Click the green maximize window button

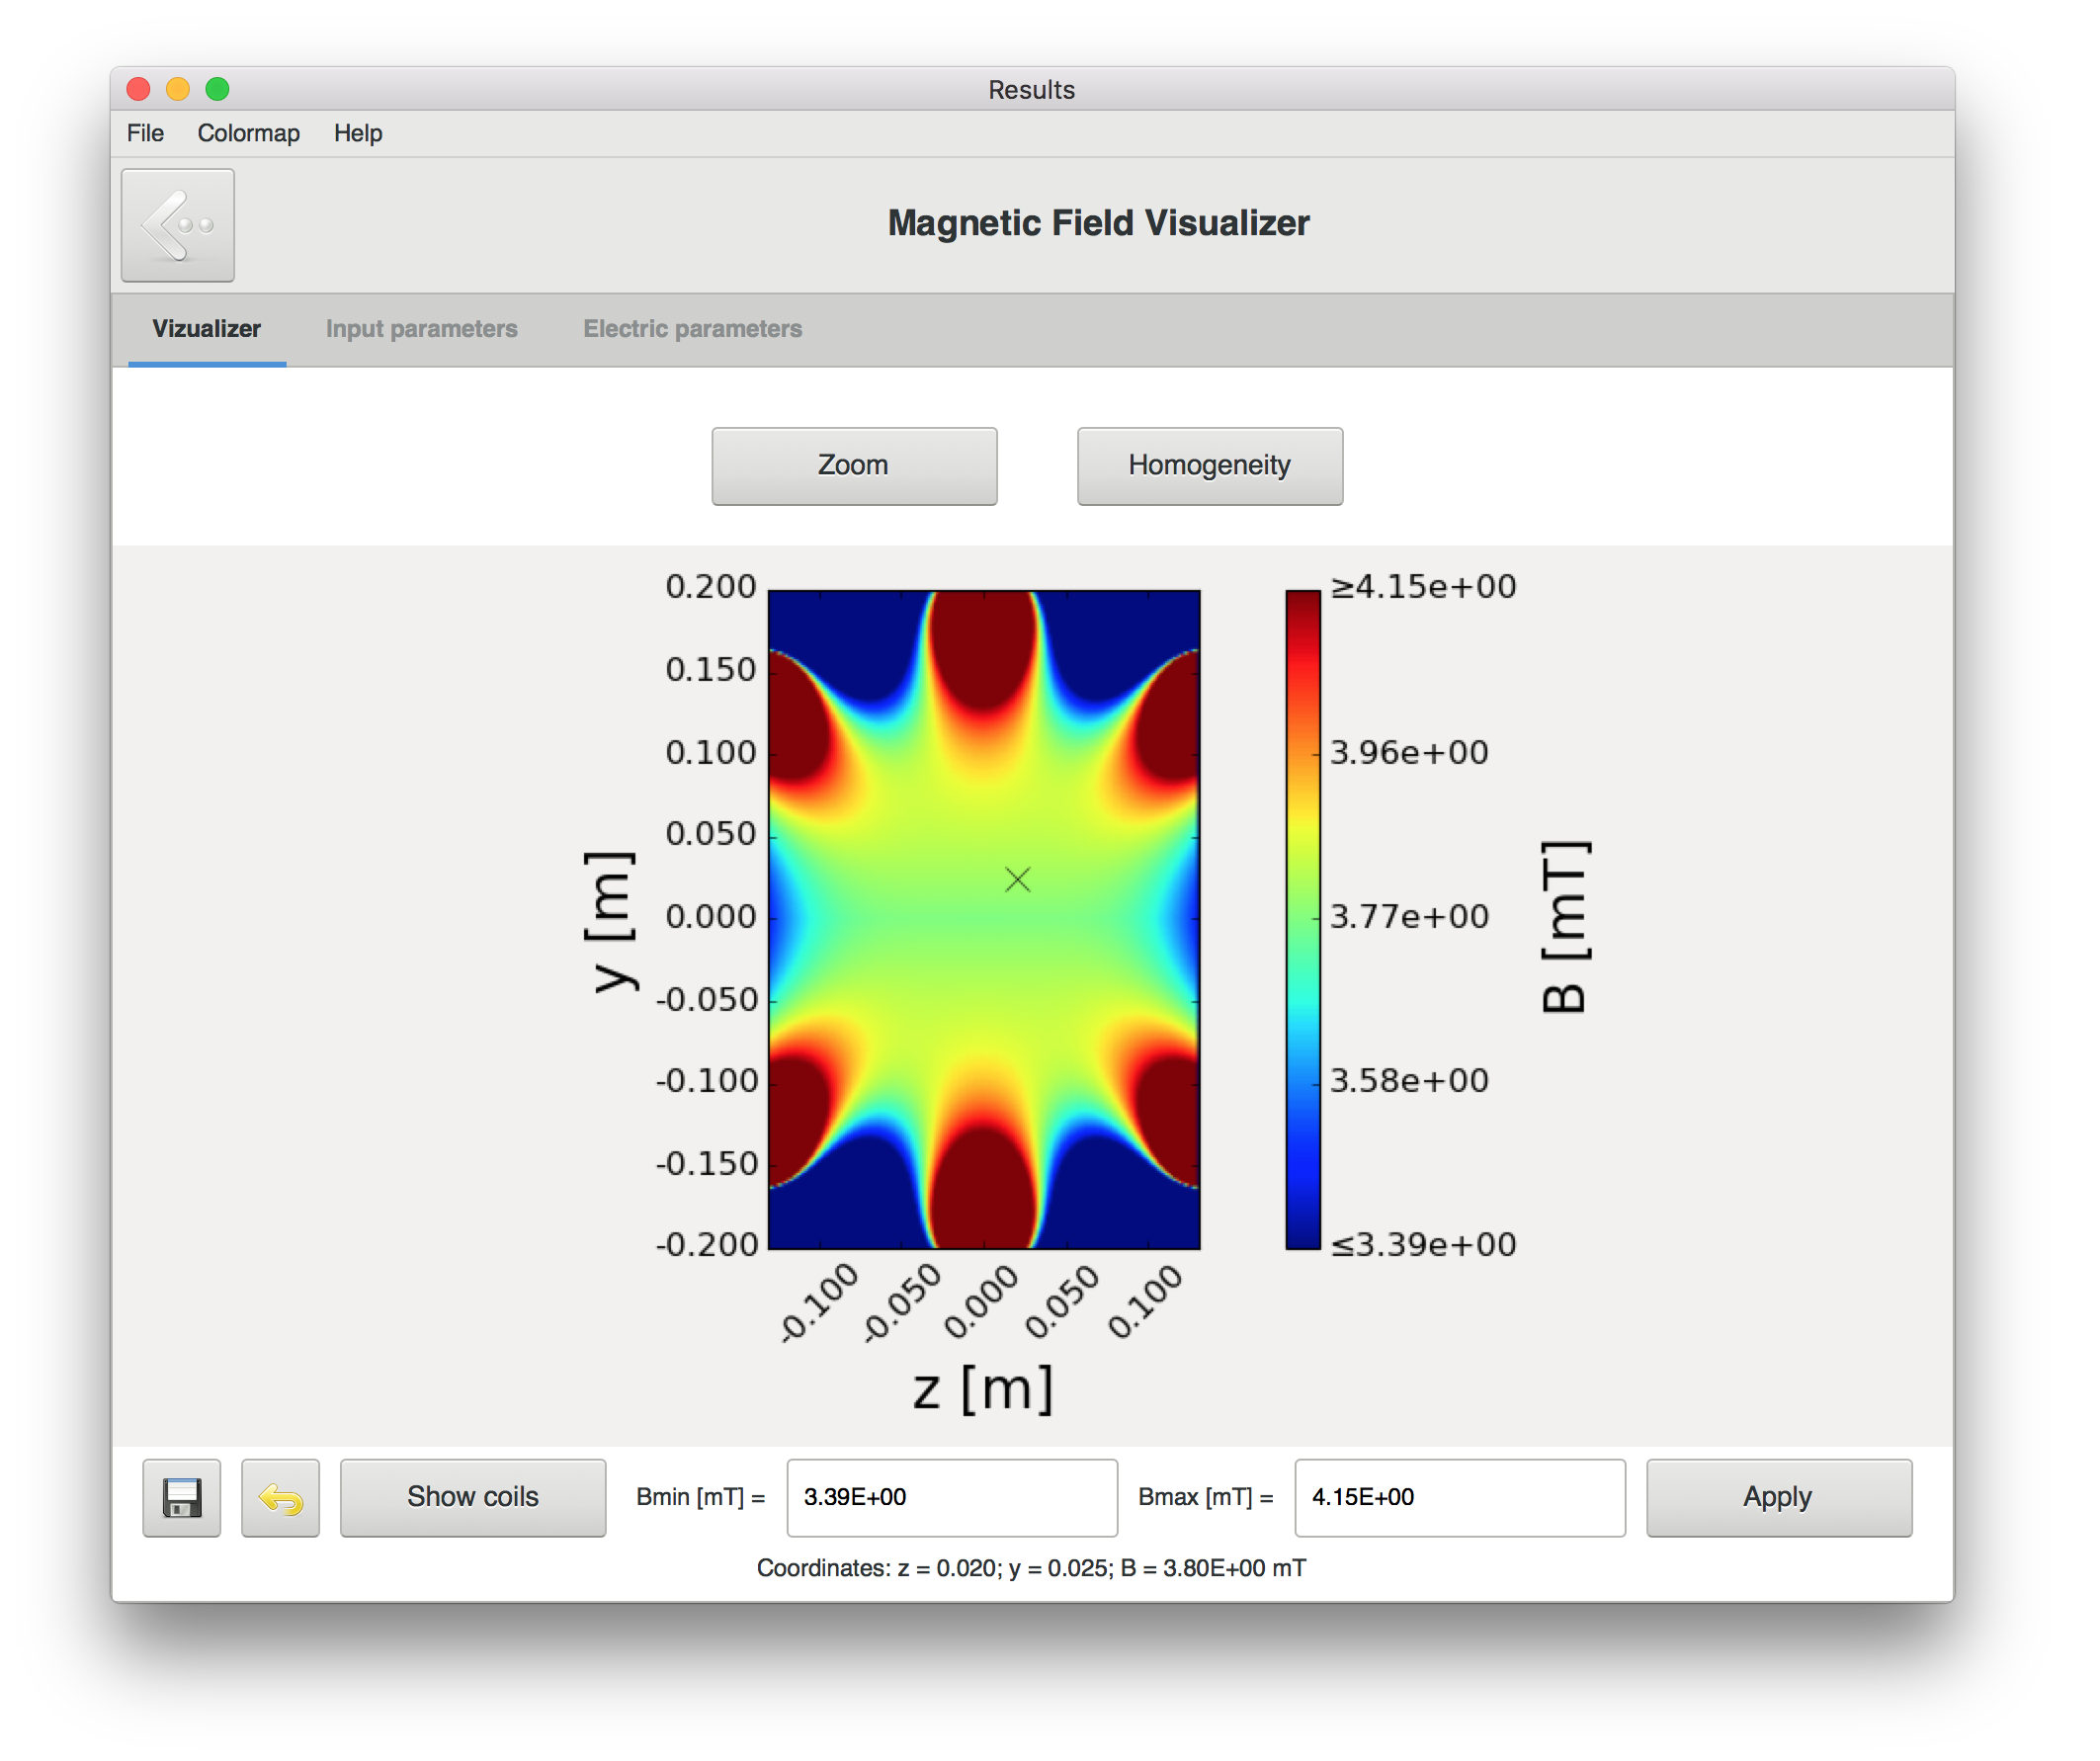(217, 89)
